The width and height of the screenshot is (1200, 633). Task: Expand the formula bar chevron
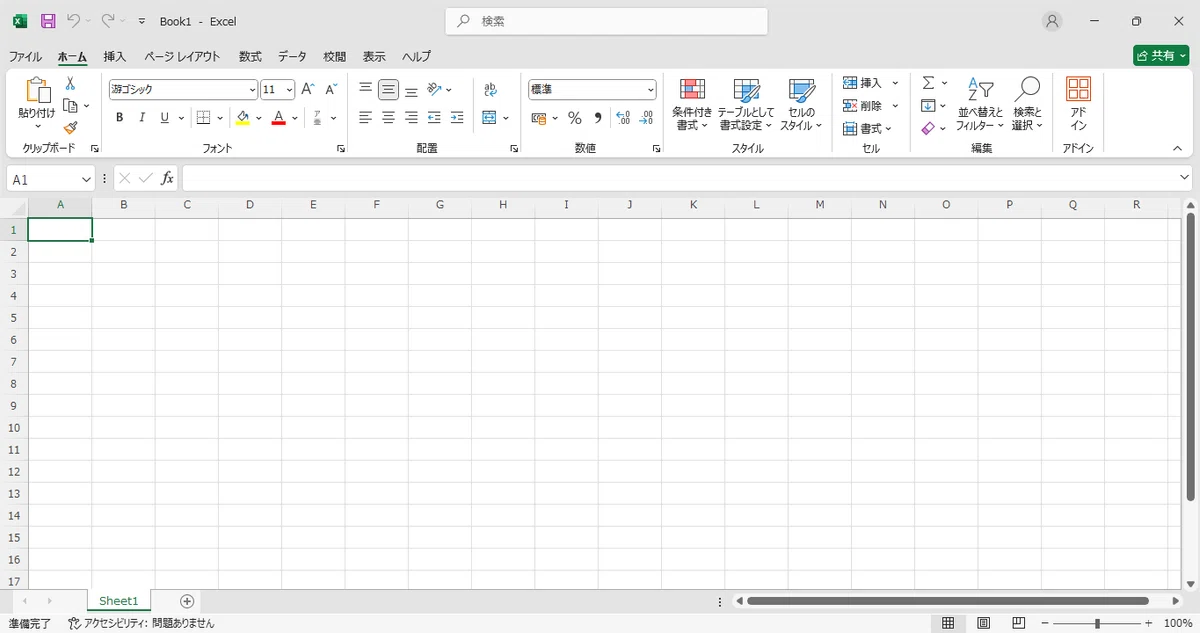point(1185,178)
